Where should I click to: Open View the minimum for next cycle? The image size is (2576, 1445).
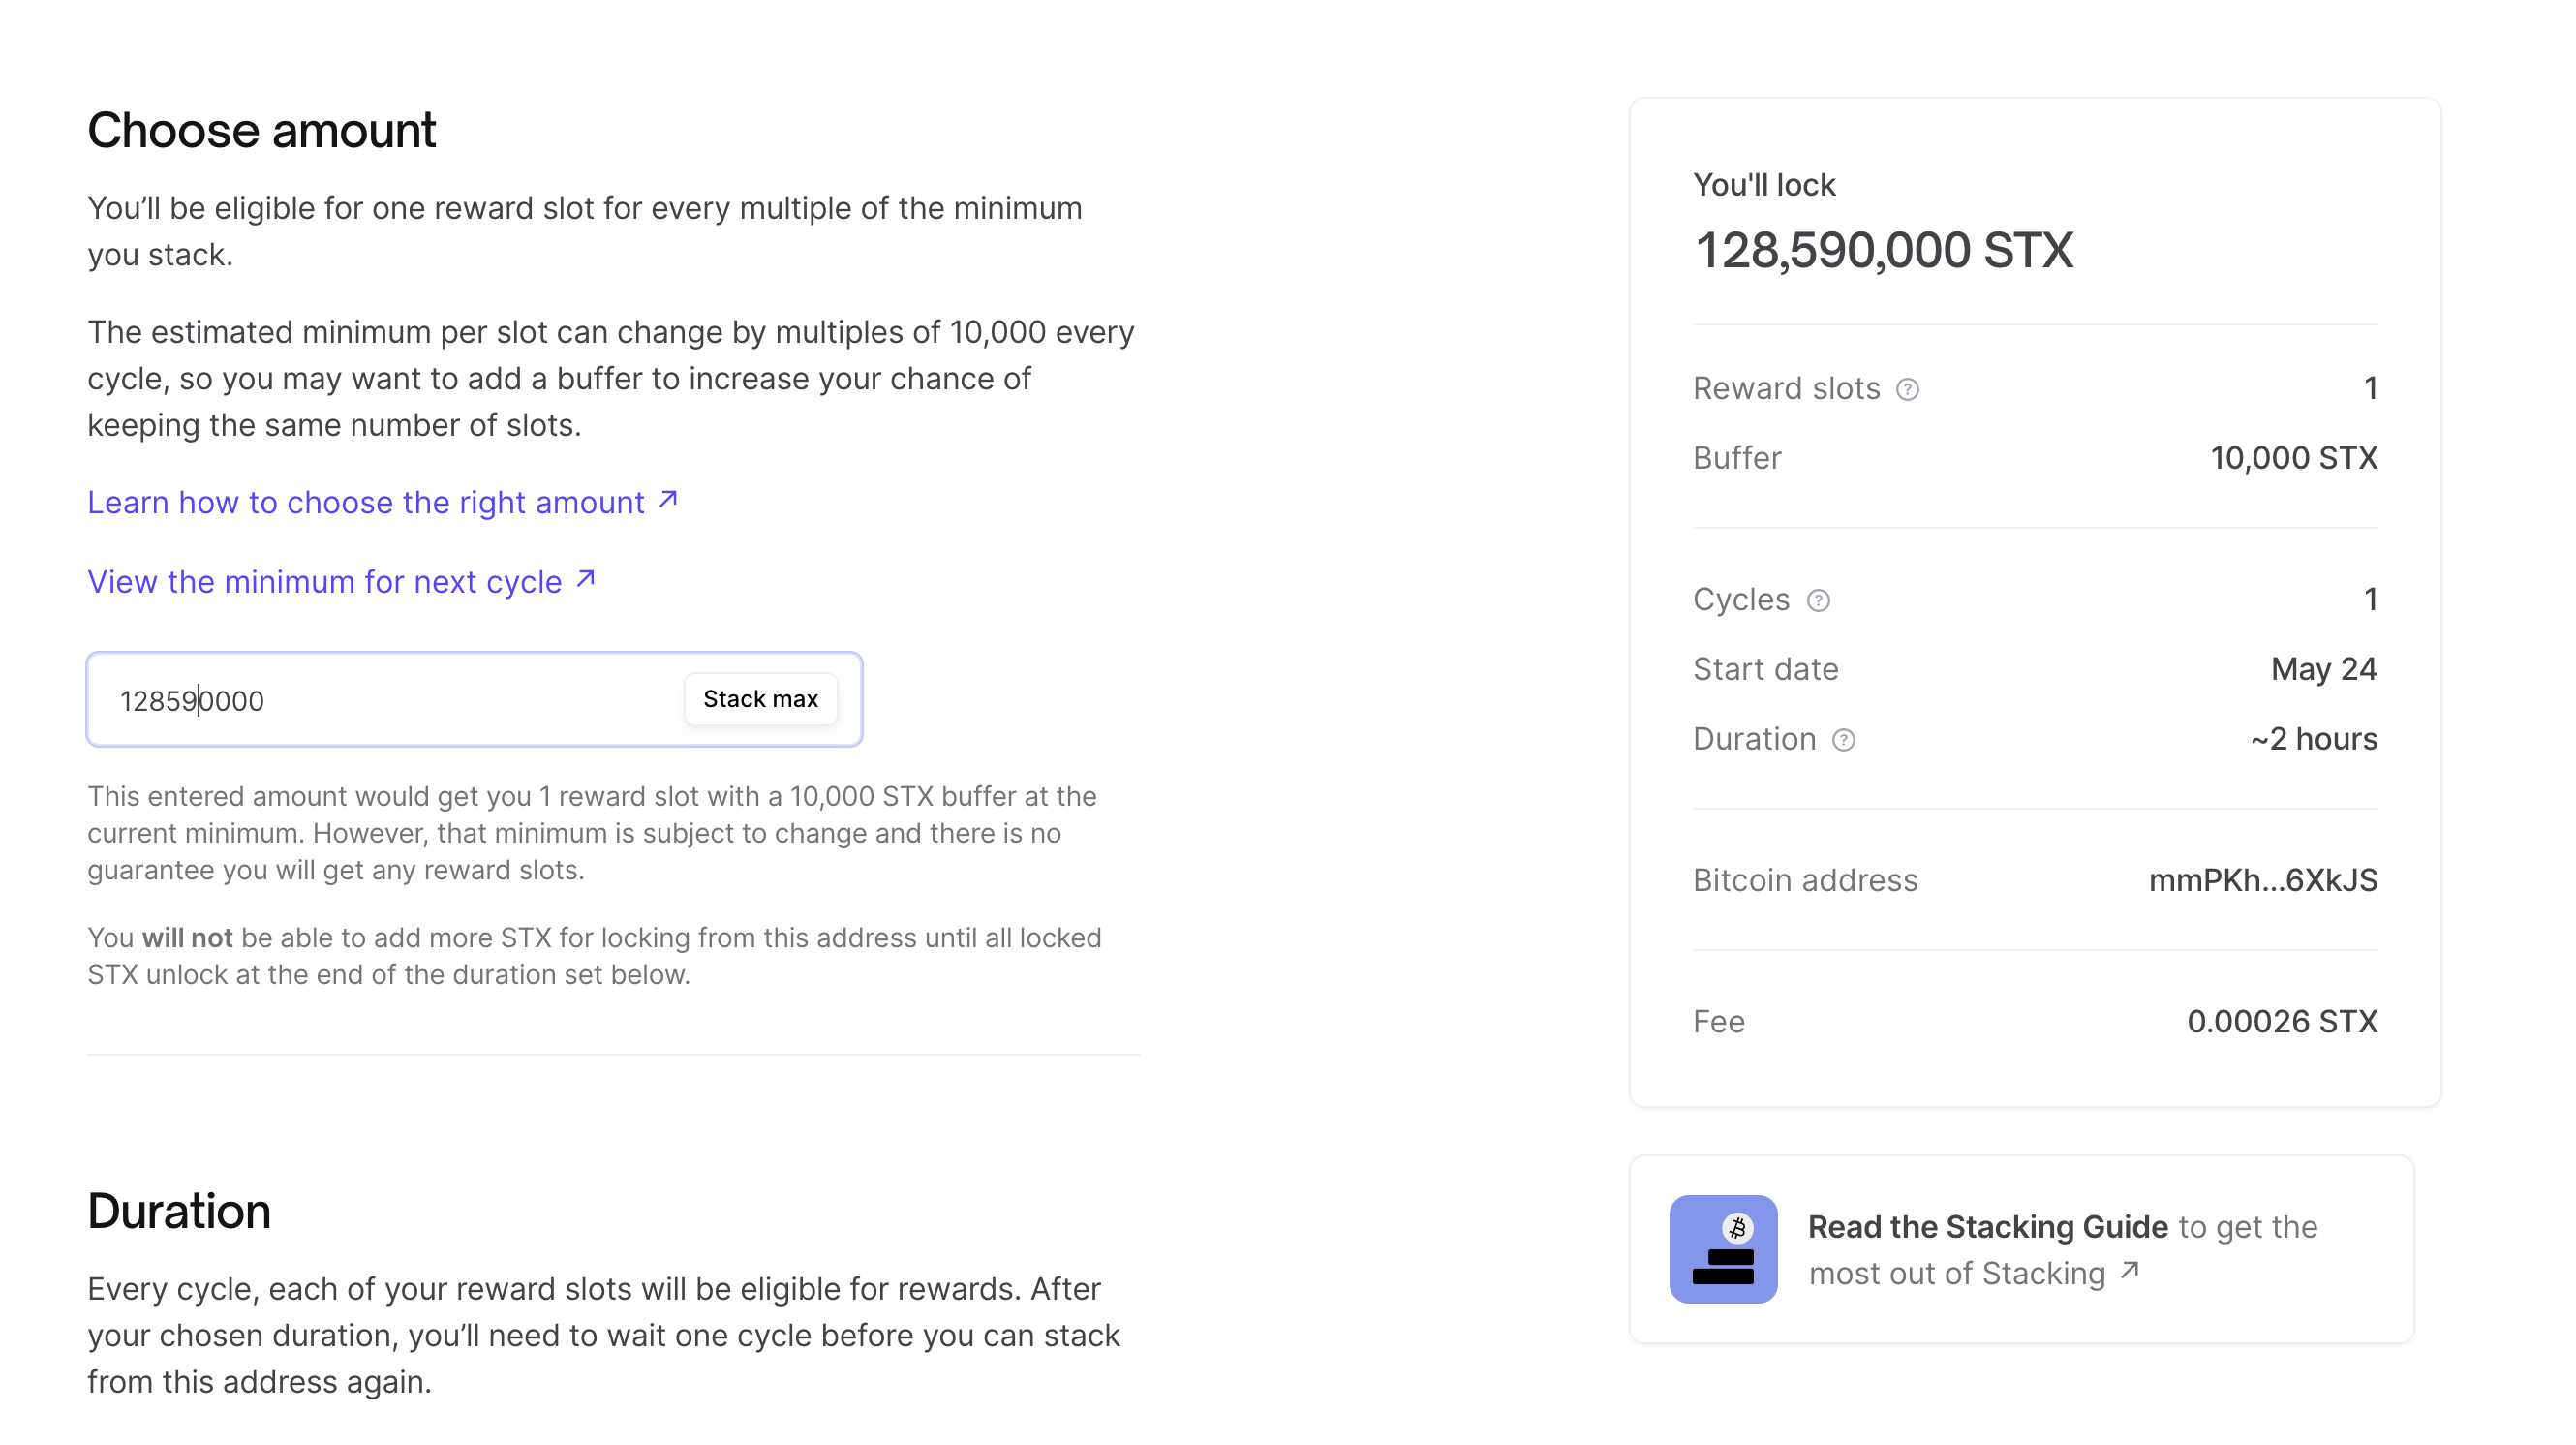pos(324,581)
